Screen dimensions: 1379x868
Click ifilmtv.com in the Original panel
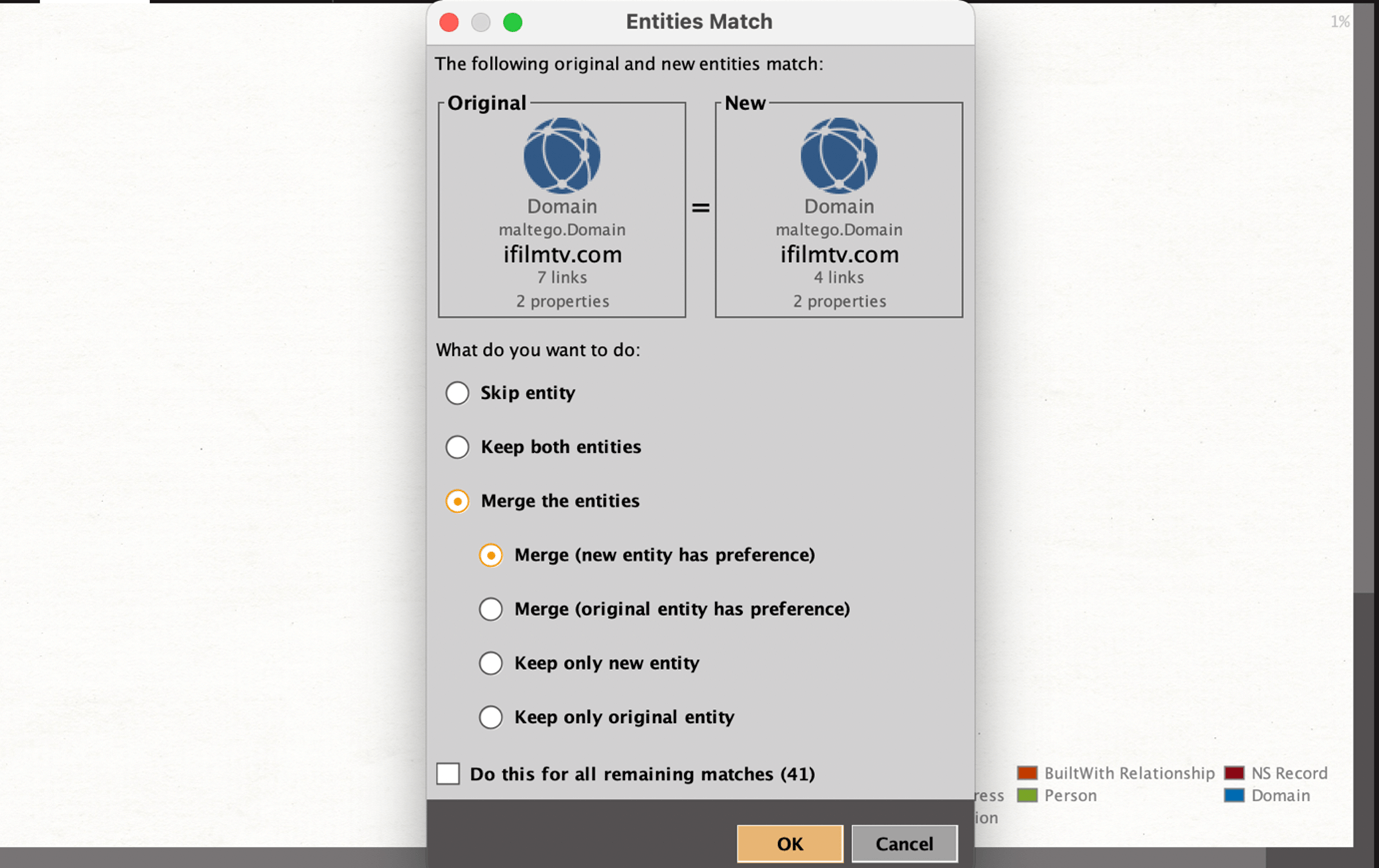[x=562, y=254]
